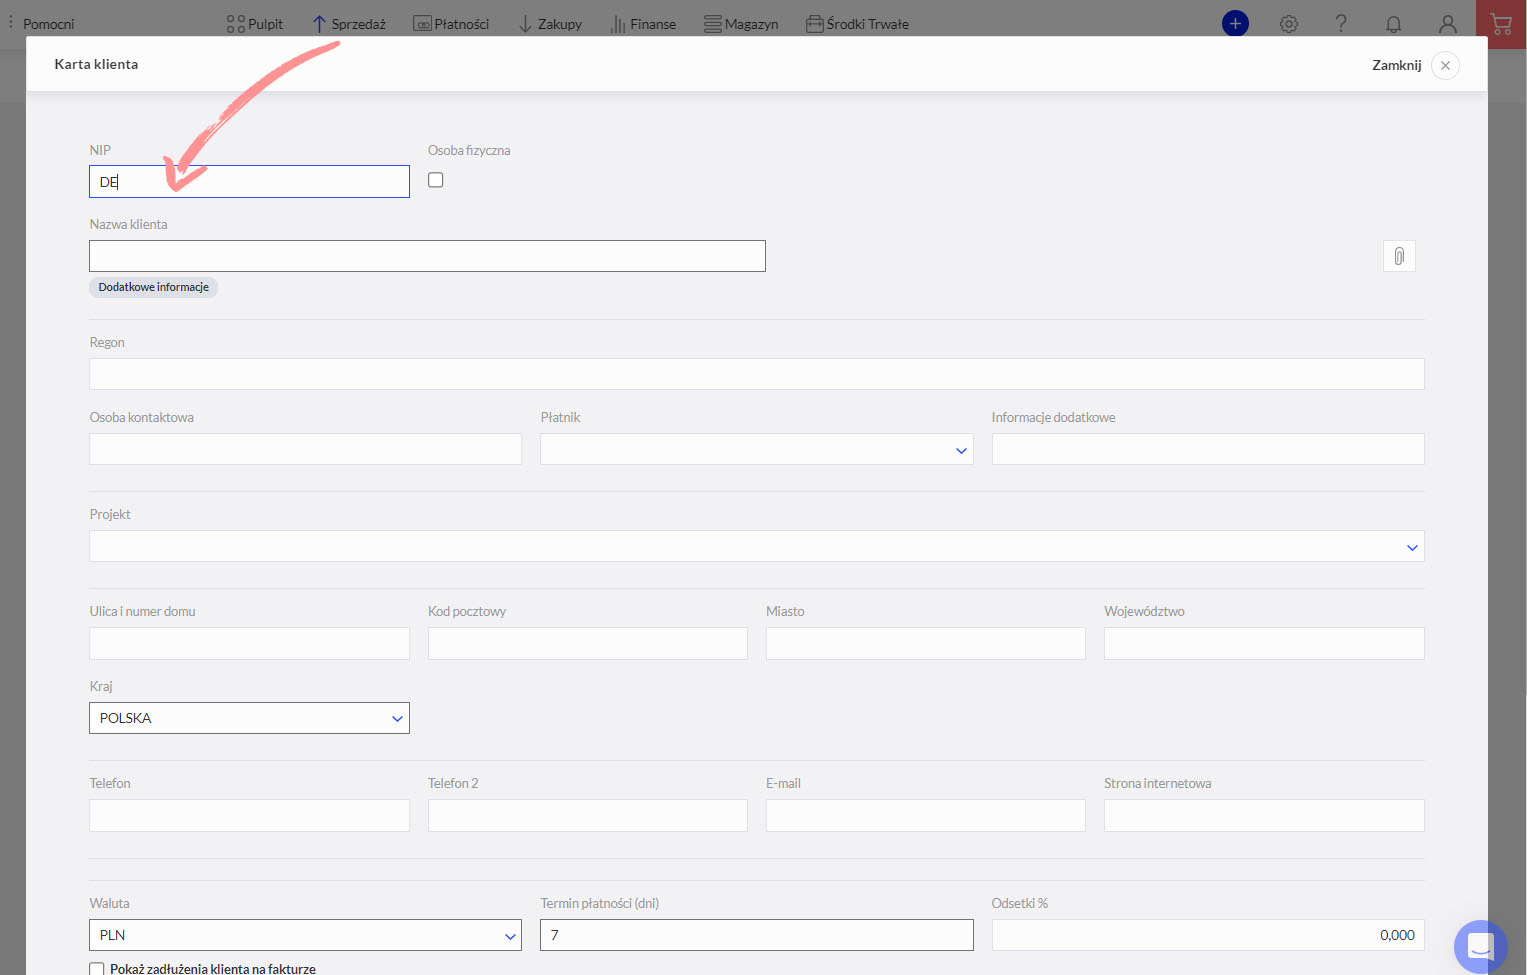Click the Informacje dodatkowe field
This screenshot has height=975, width=1527.
(1208, 449)
